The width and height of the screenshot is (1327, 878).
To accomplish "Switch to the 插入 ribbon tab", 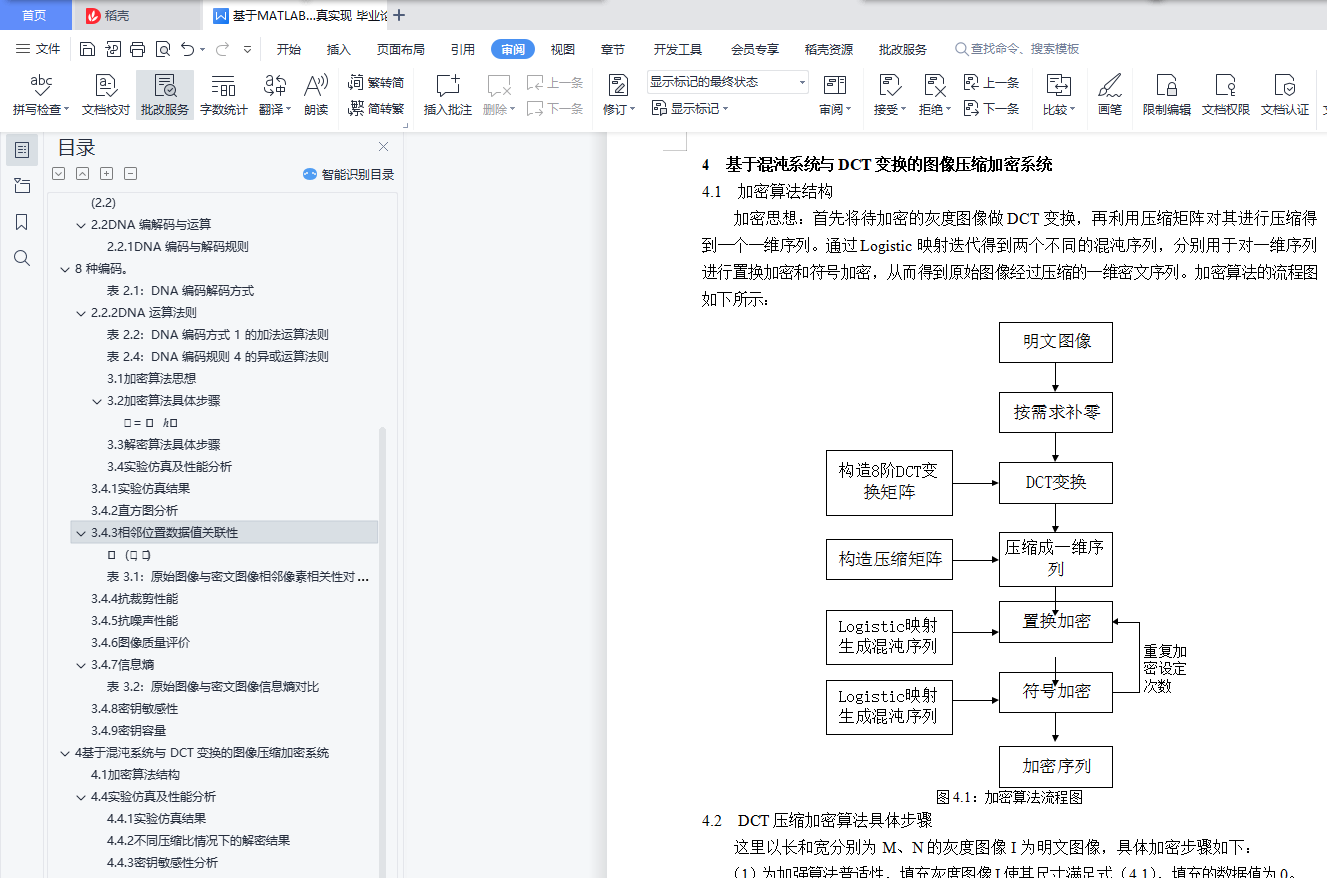I will tap(339, 49).
